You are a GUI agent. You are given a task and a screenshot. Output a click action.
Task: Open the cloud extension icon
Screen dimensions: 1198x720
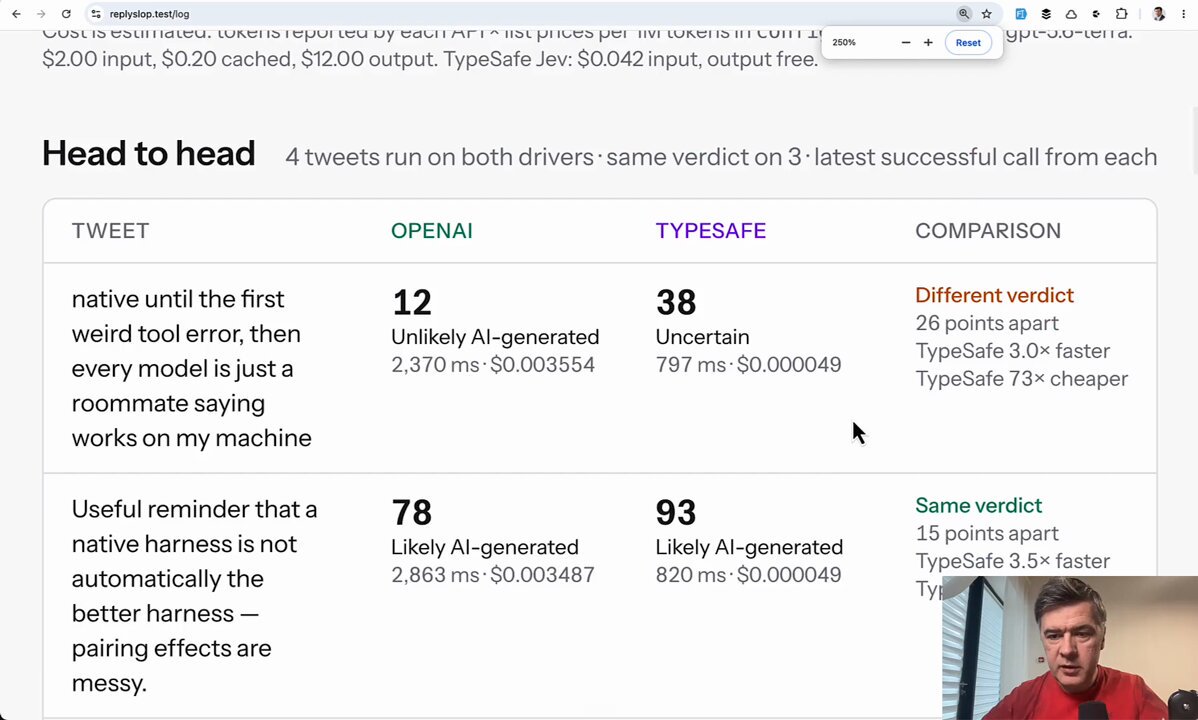pos(1071,14)
